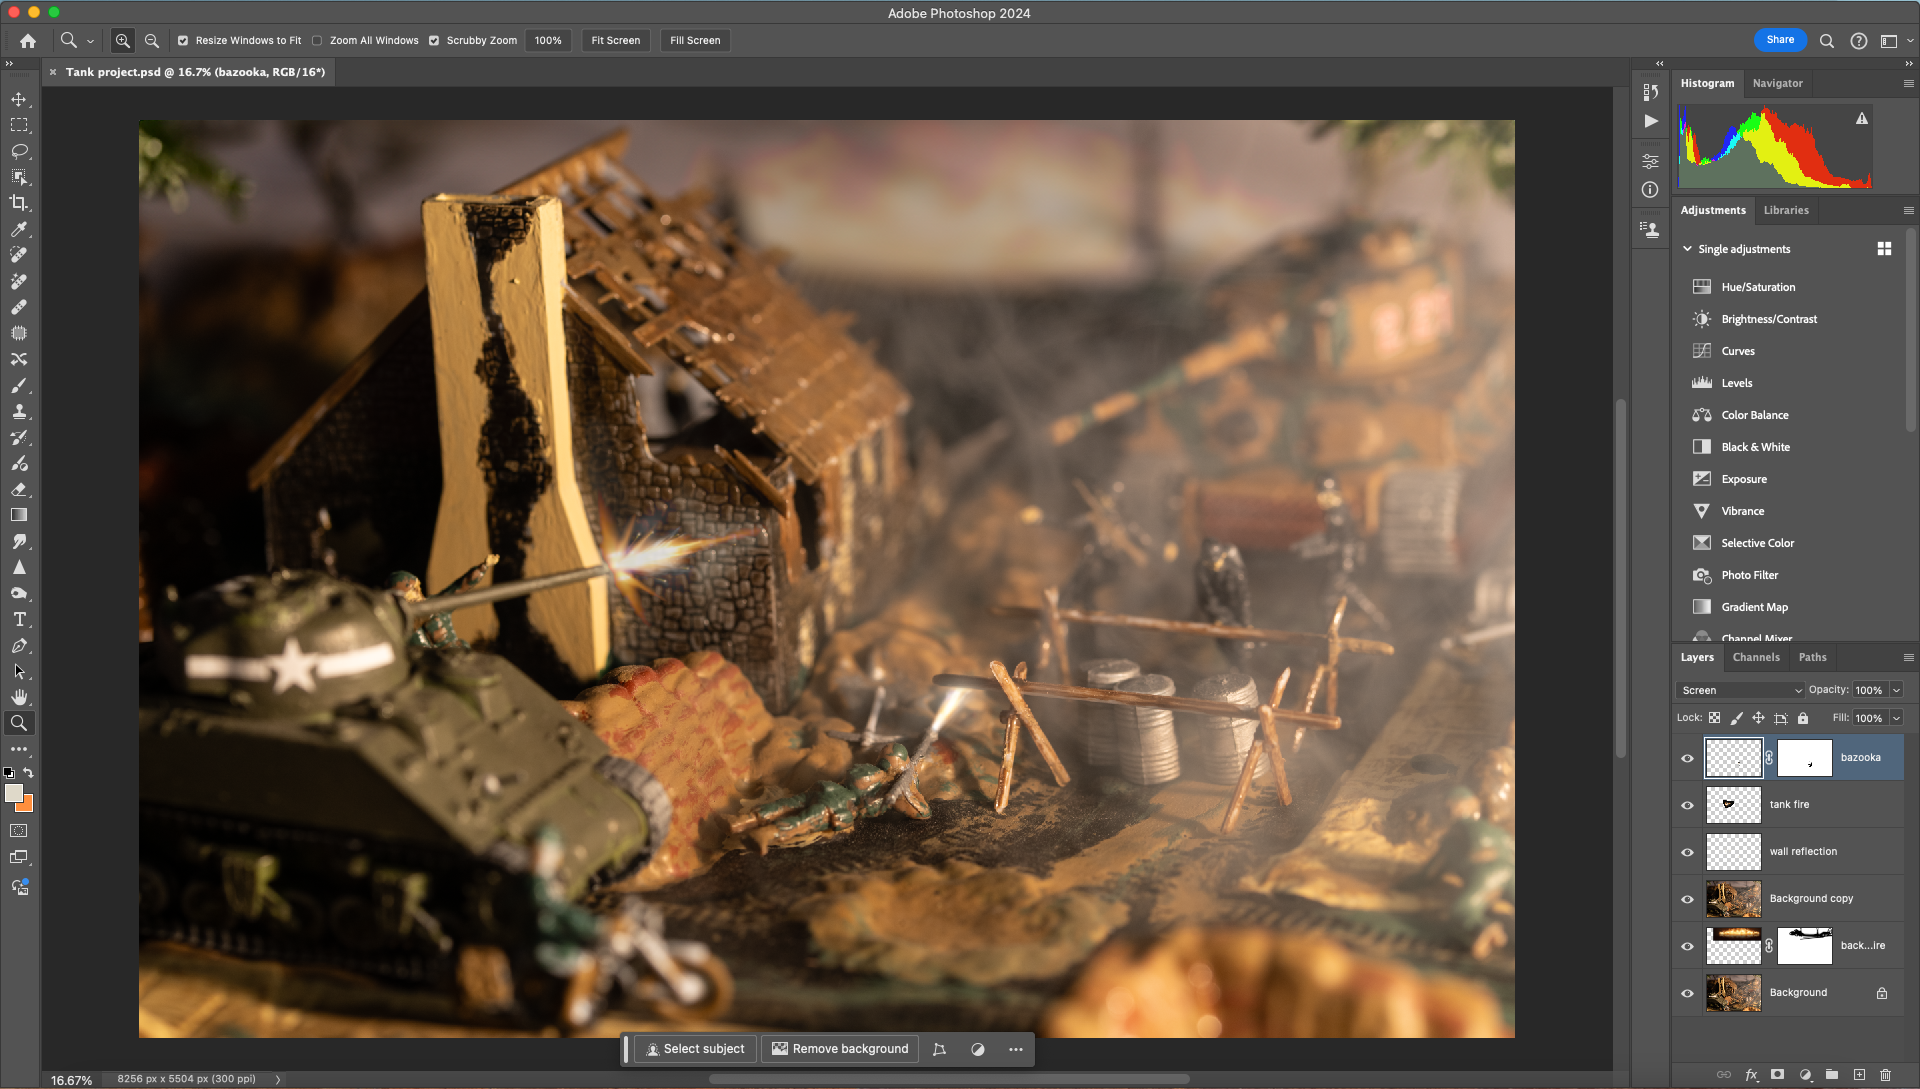The height and width of the screenshot is (1089, 1920).
Task: Click the Fill Screen button
Action: coord(695,41)
